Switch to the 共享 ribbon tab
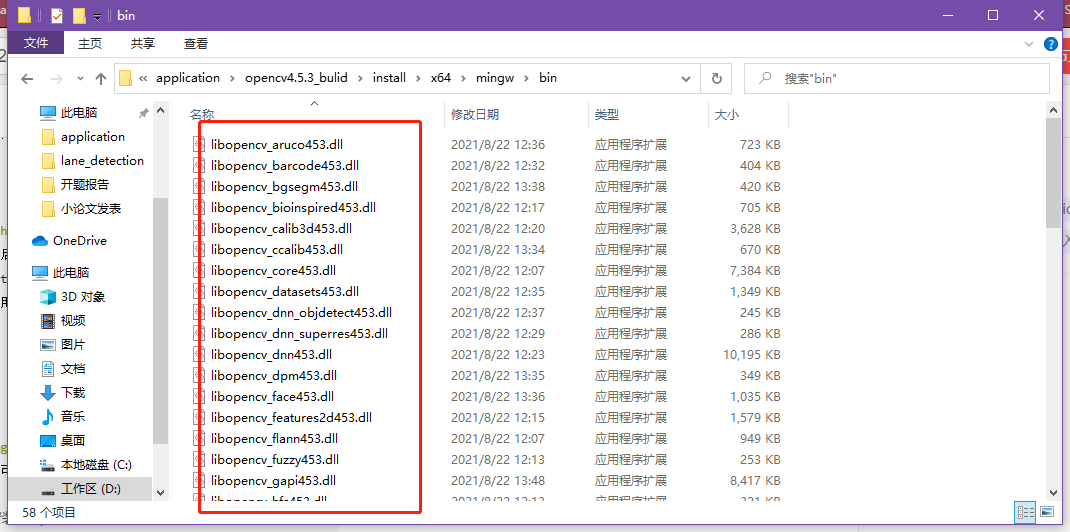This screenshot has height=532, width=1070. coord(143,43)
